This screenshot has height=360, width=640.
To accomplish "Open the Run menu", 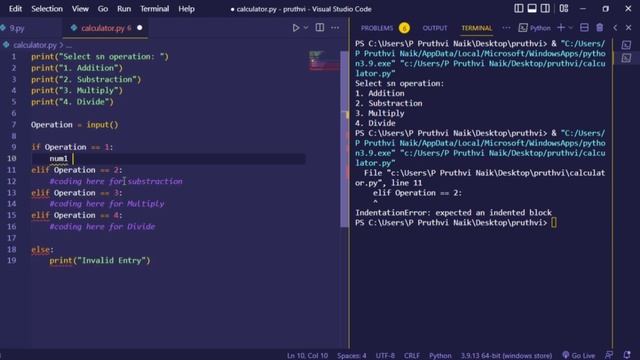I will coord(124,9).
